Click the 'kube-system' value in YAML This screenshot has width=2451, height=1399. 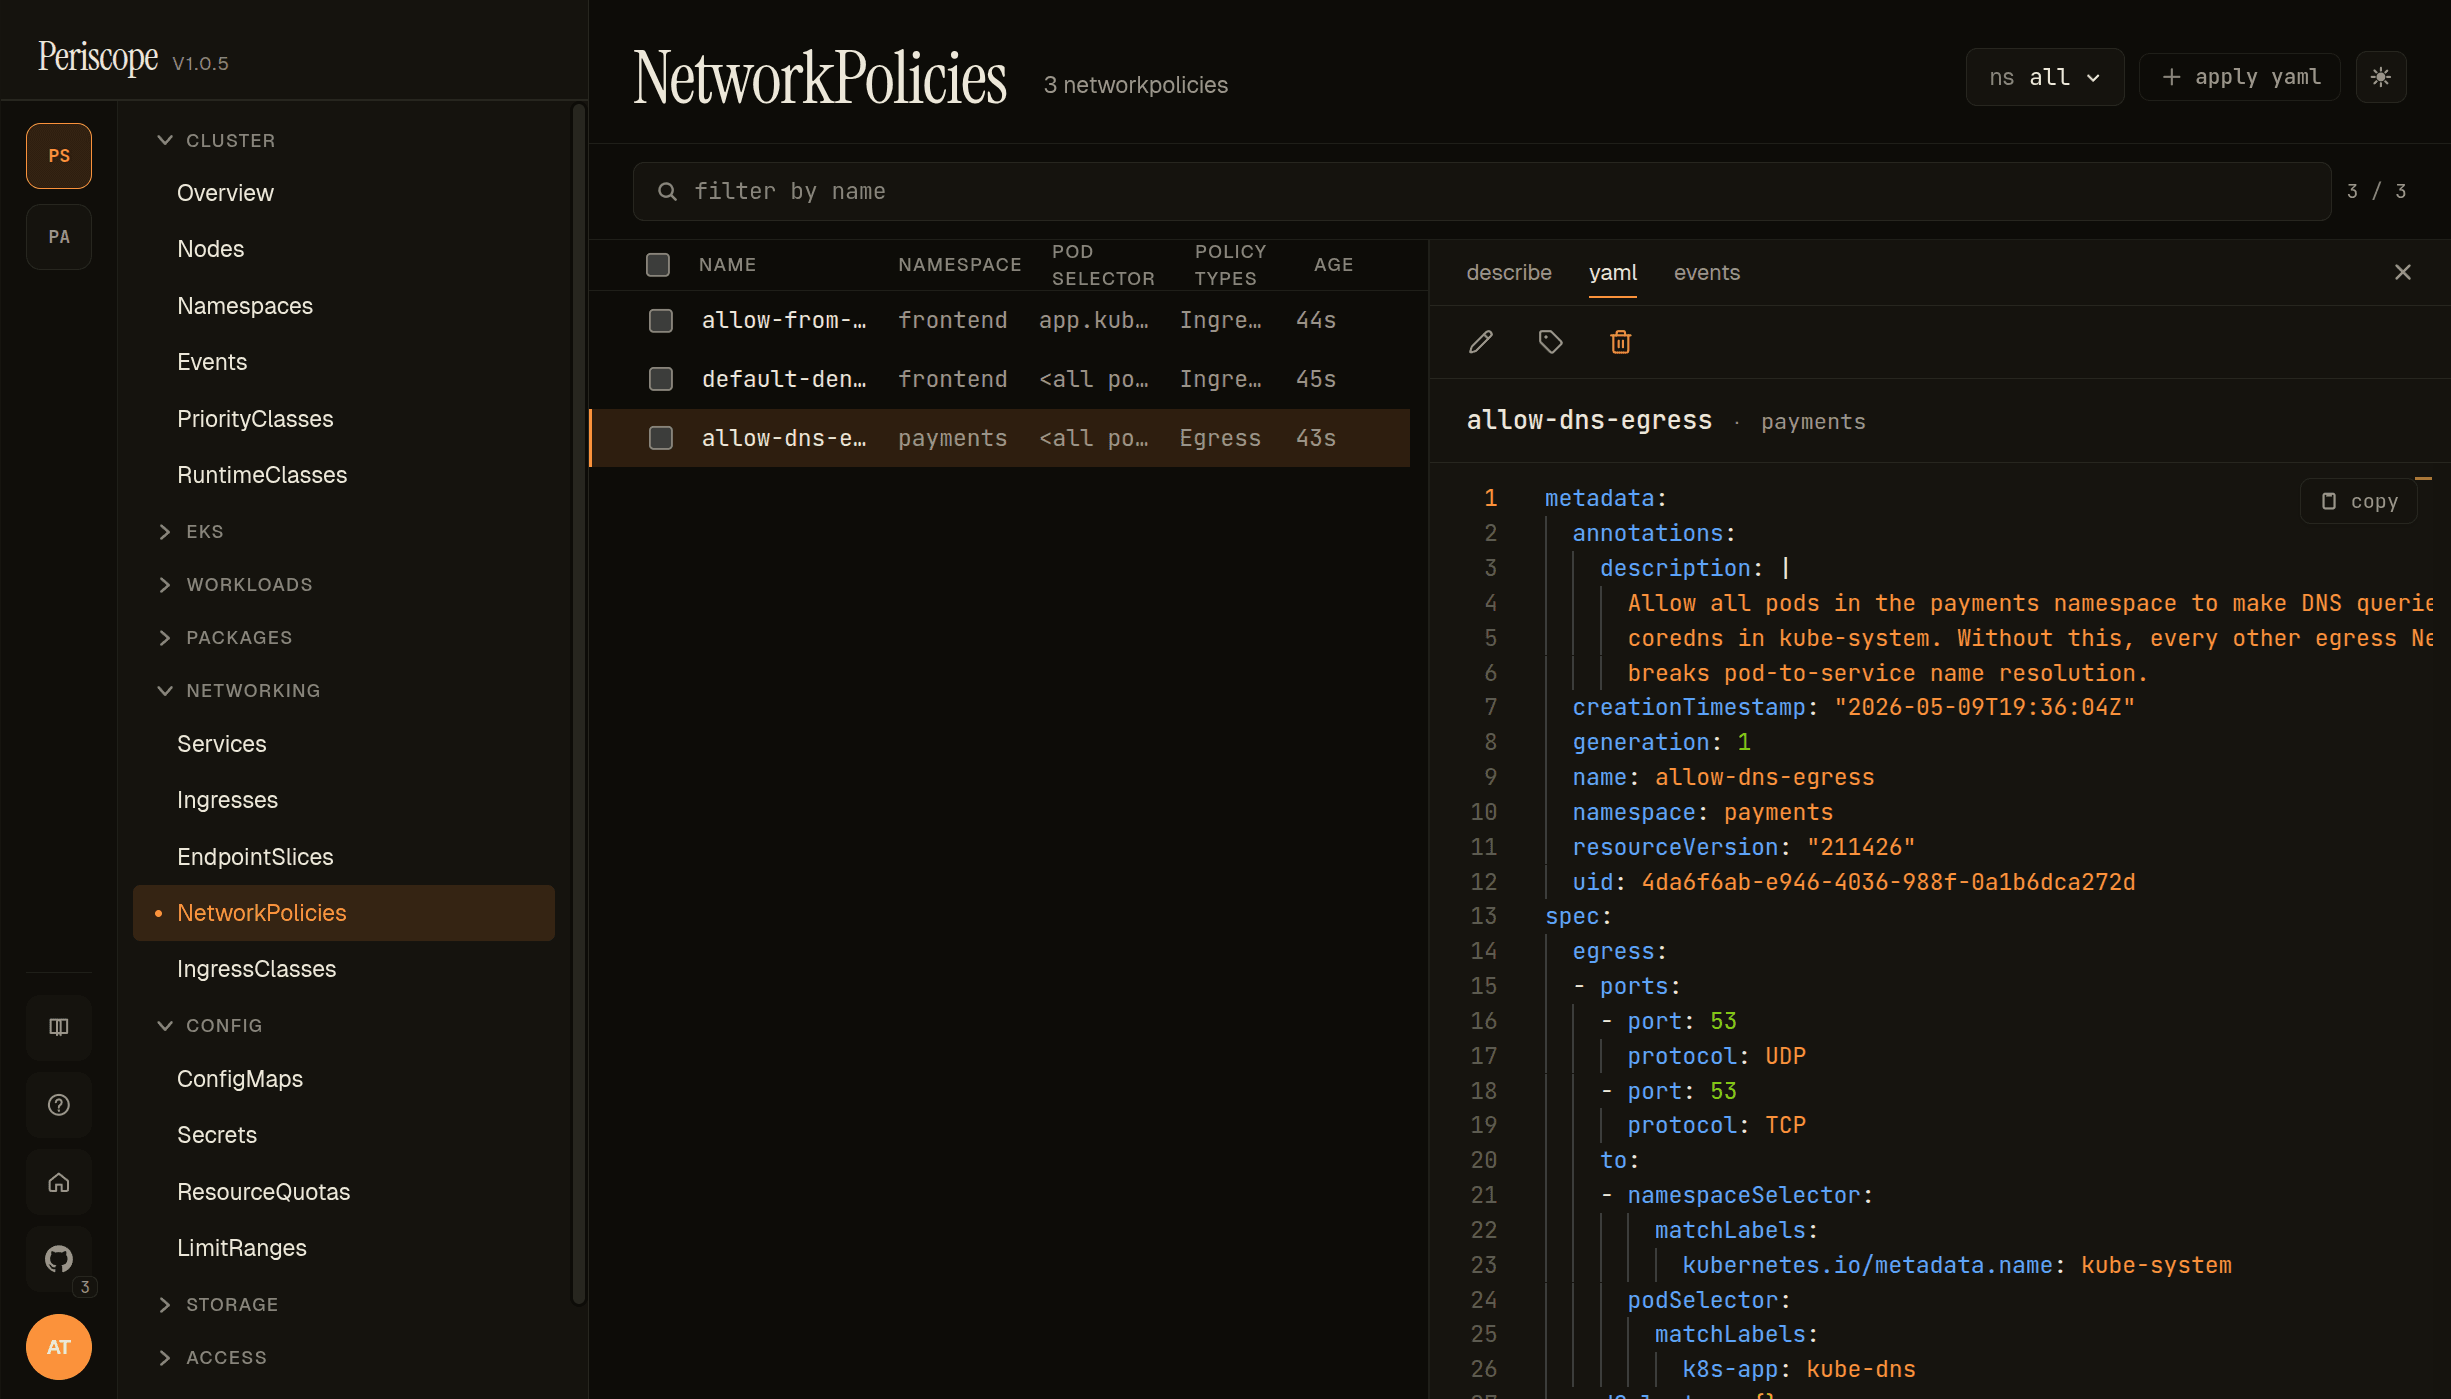tap(2156, 1265)
